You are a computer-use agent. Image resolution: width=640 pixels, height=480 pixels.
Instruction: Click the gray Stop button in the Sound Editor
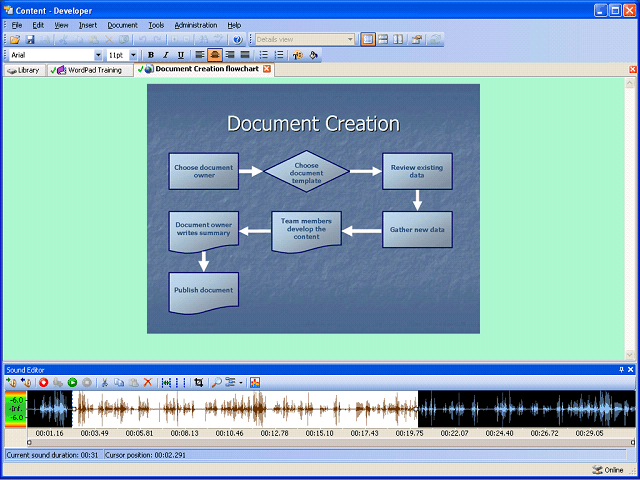click(x=87, y=382)
